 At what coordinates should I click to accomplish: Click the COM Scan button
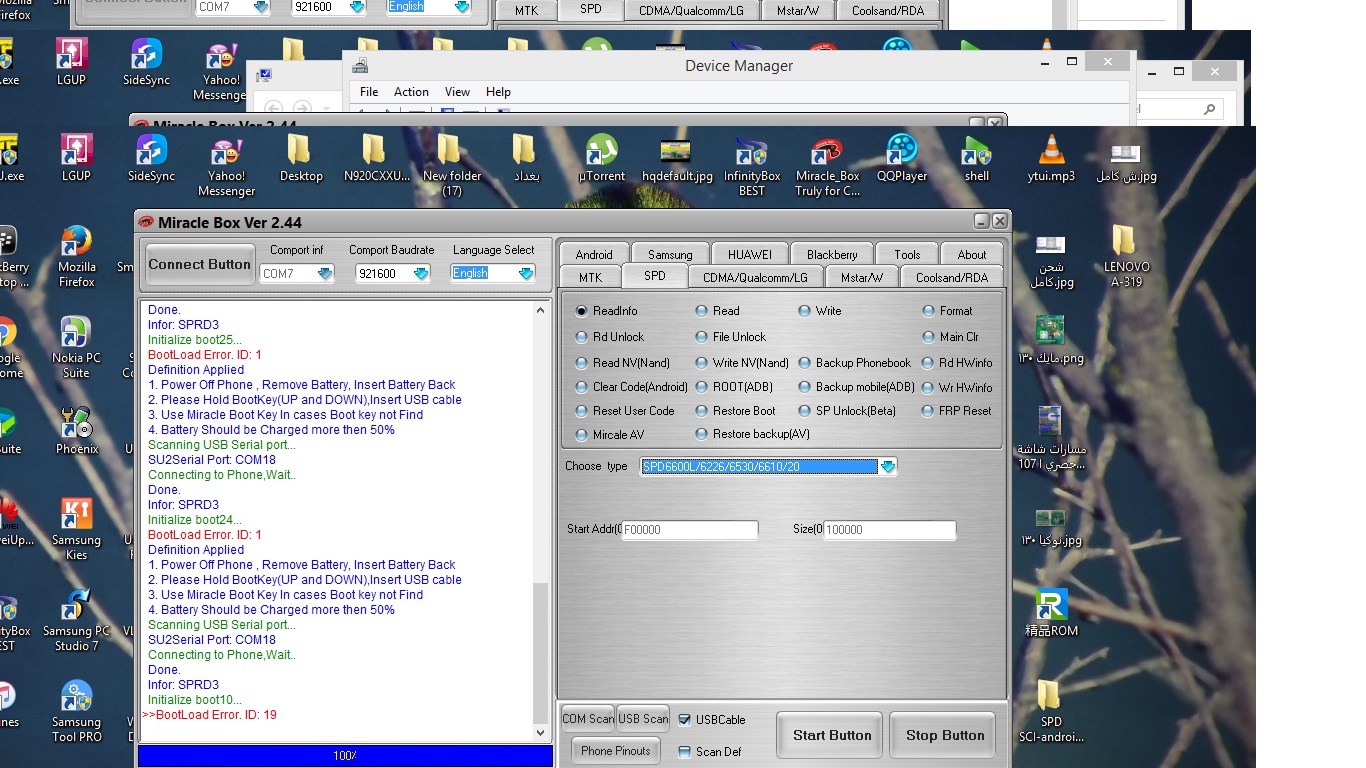point(588,718)
